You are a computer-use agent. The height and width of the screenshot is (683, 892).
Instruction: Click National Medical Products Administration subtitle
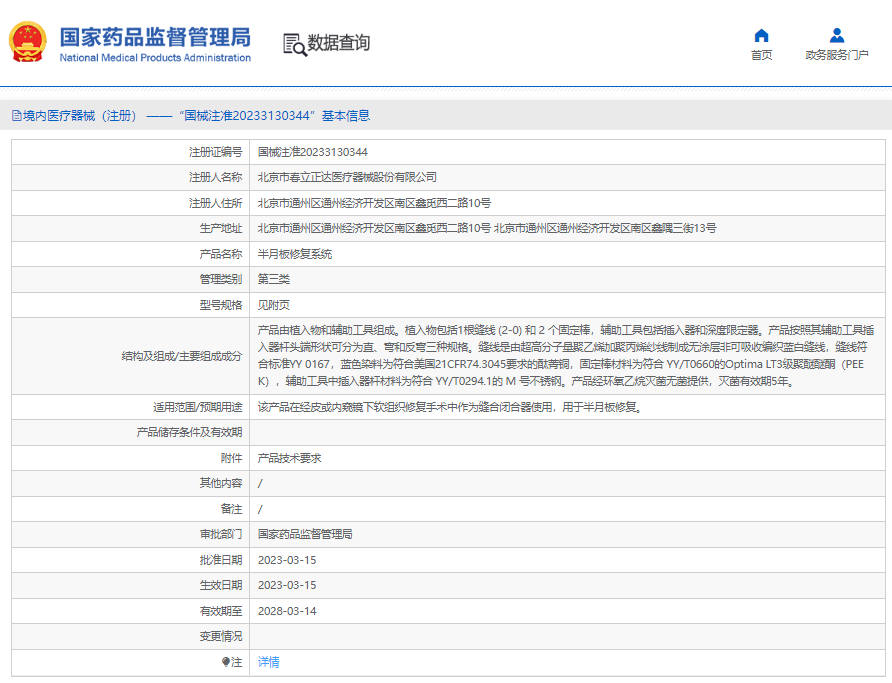[x=155, y=58]
